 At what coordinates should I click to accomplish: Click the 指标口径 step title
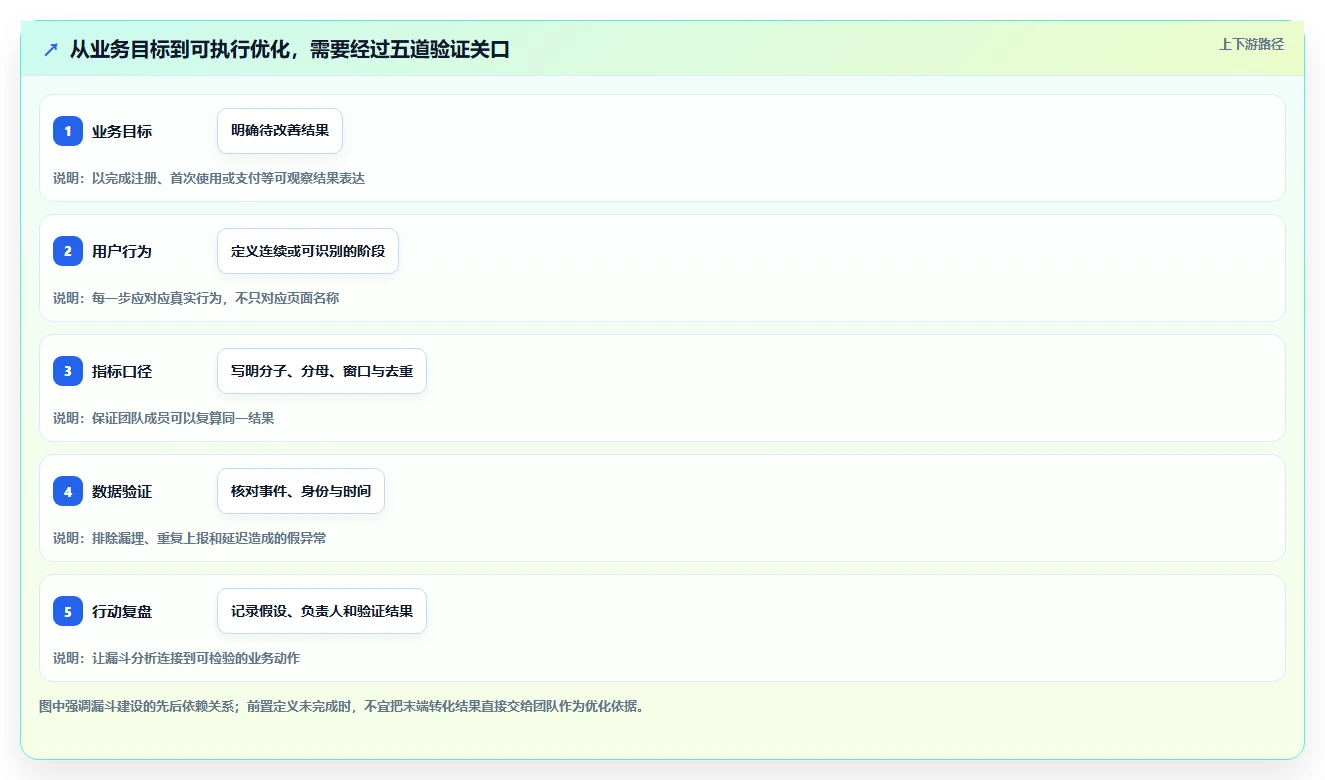(122, 371)
